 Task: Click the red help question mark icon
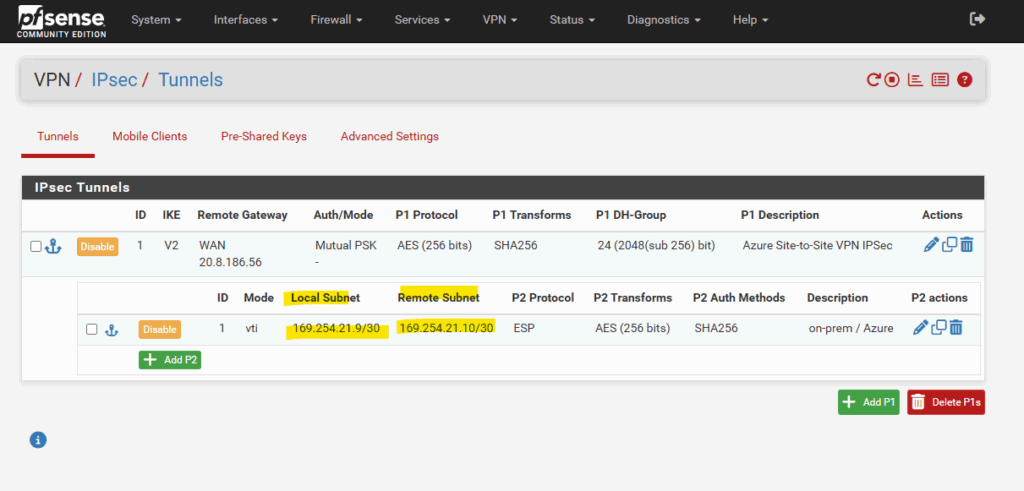point(964,80)
